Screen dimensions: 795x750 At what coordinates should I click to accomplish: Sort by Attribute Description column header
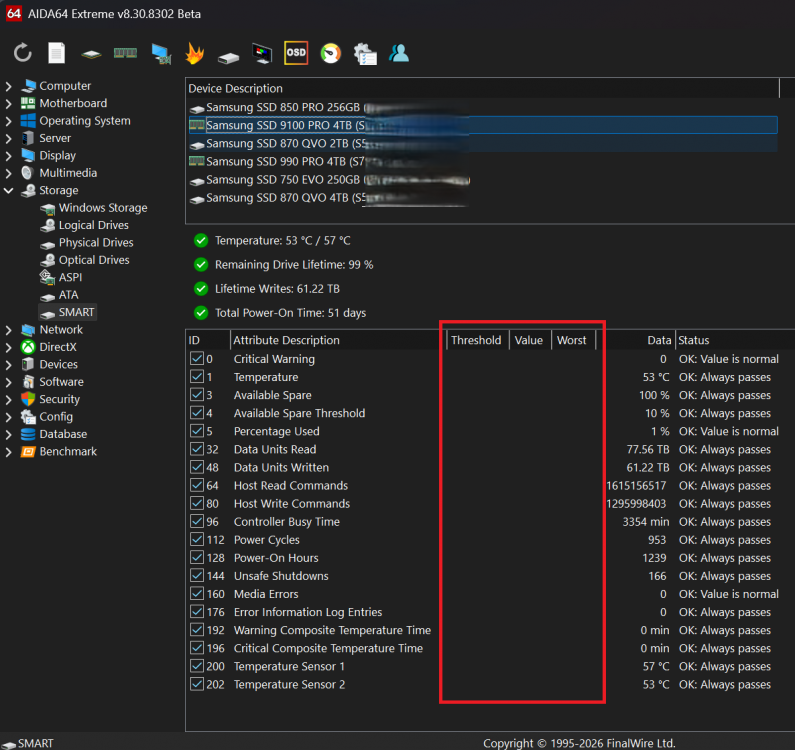point(338,340)
